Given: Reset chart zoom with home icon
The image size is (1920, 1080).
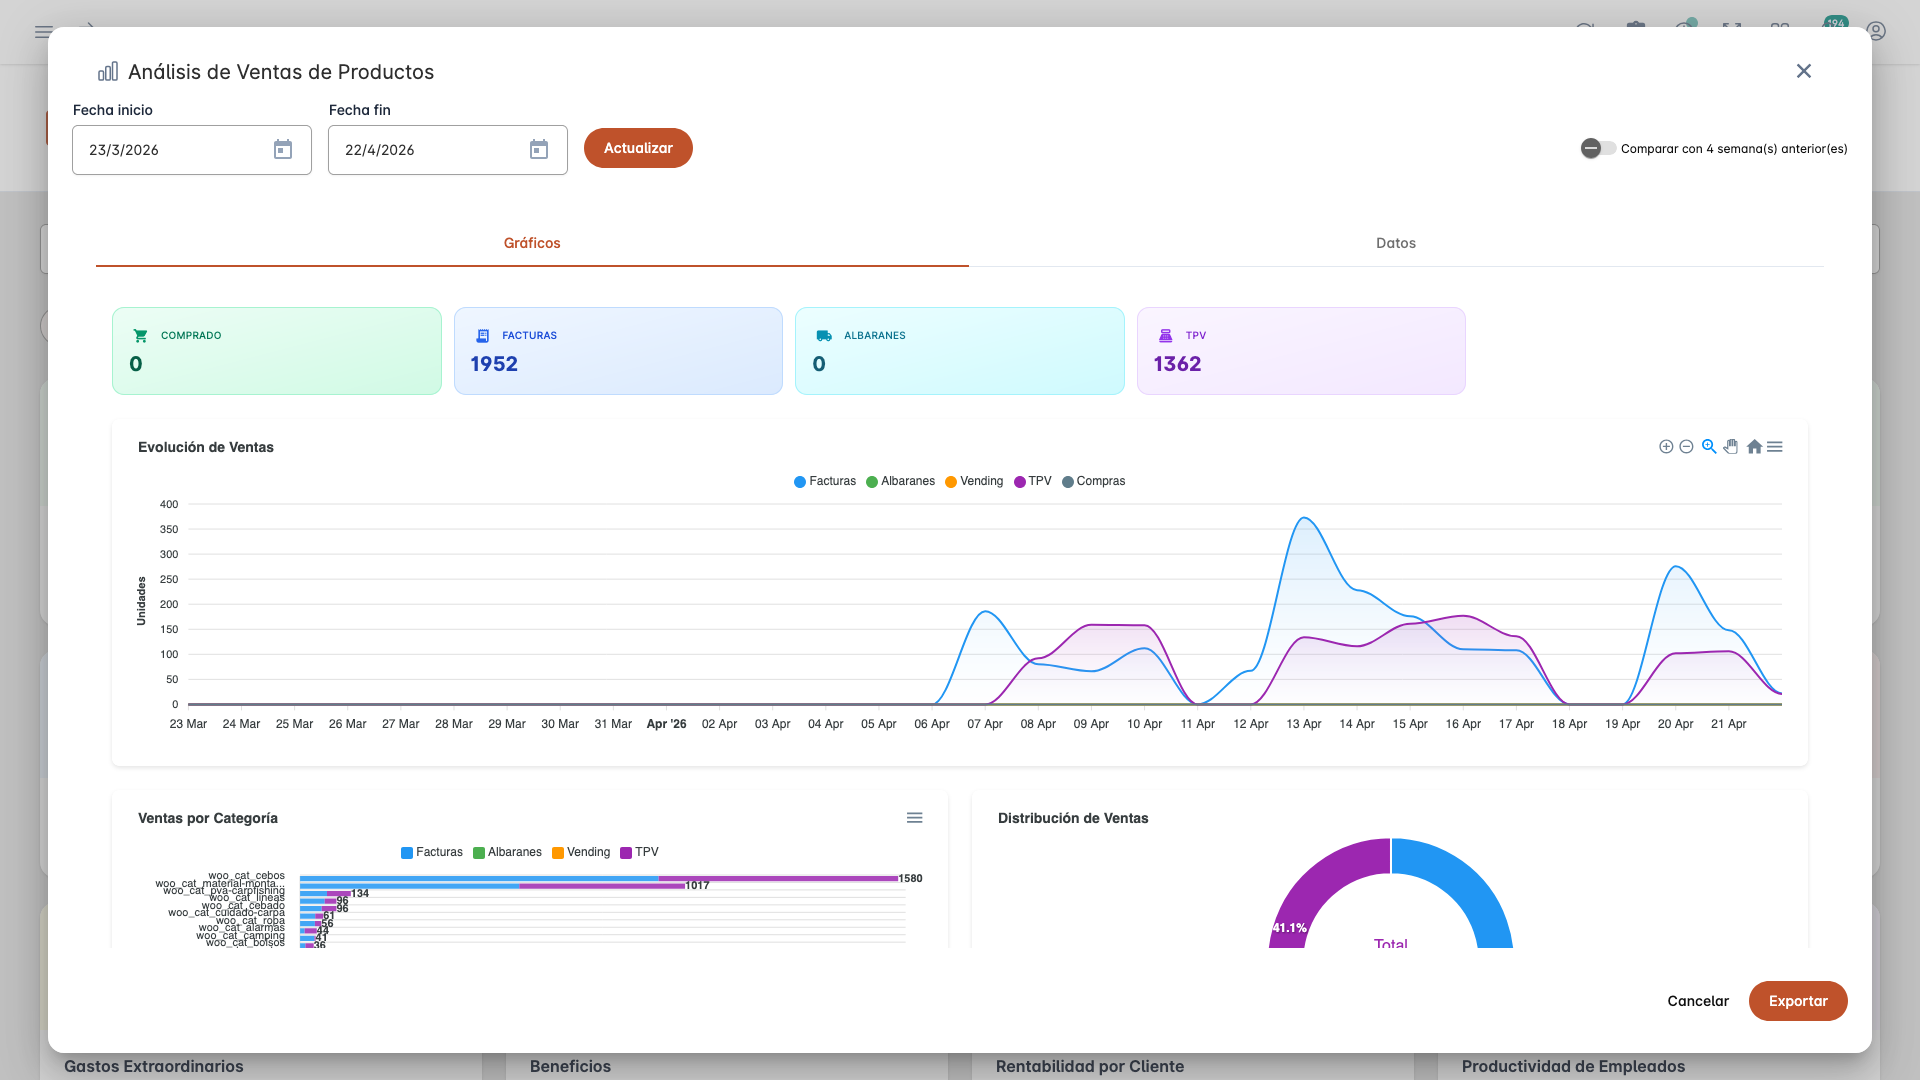Looking at the screenshot, I should pos(1754,447).
